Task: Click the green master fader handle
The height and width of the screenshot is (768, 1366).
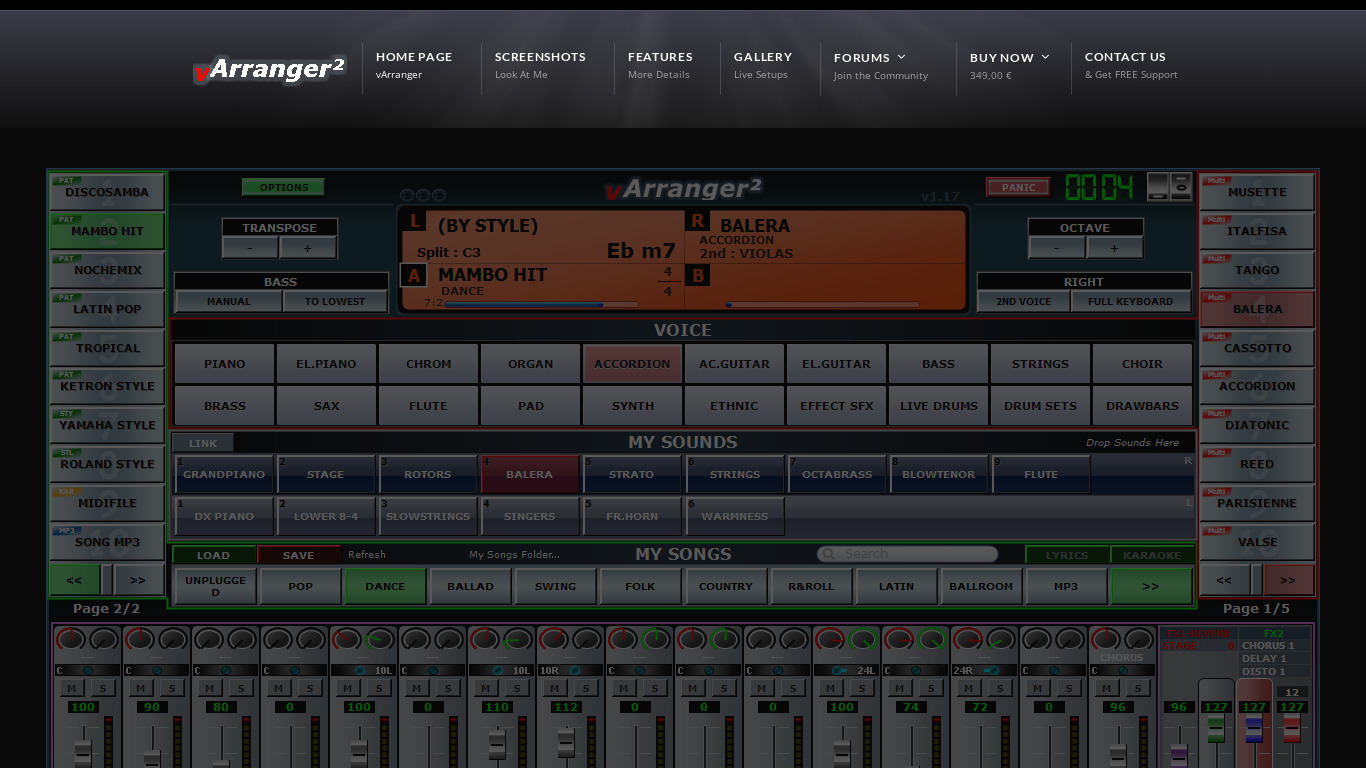Action: tap(1216, 727)
